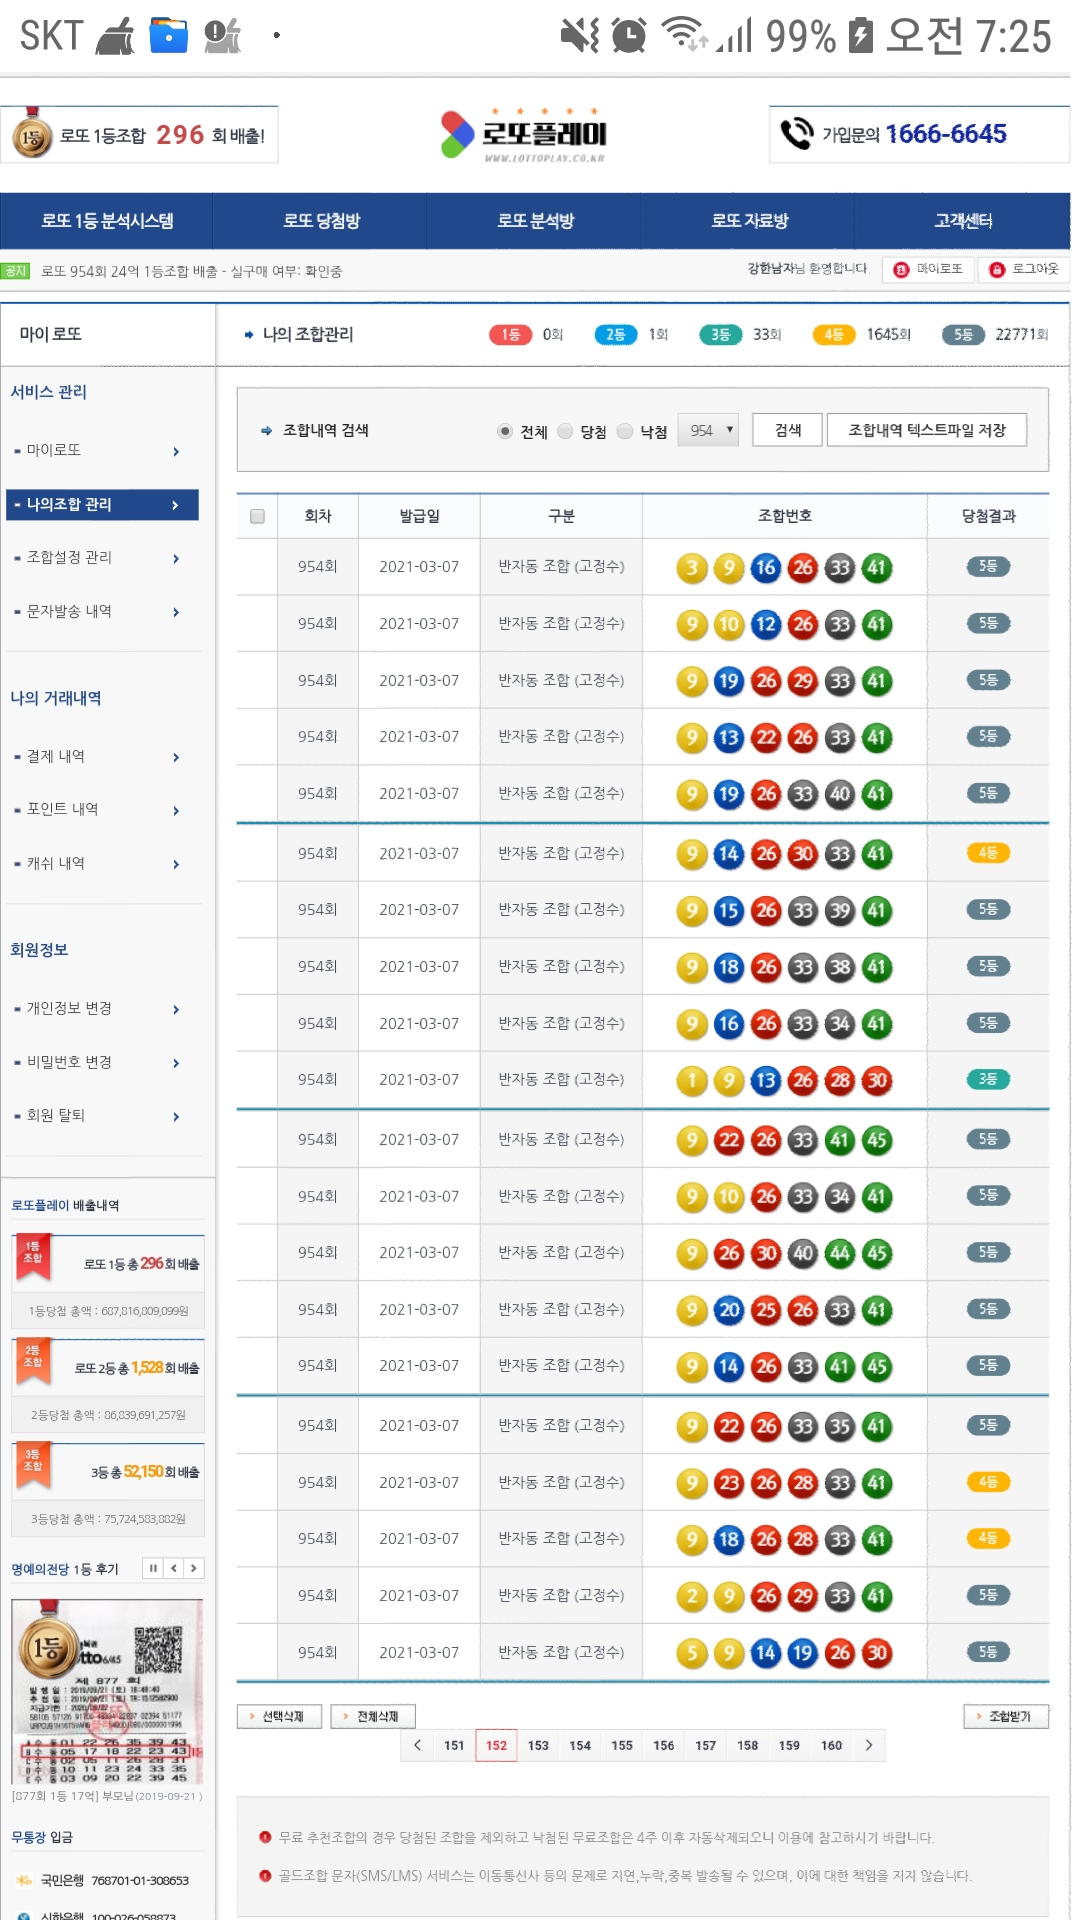Select the 당첨 radio filter
The width and height of the screenshot is (1080, 1920).
(566, 431)
